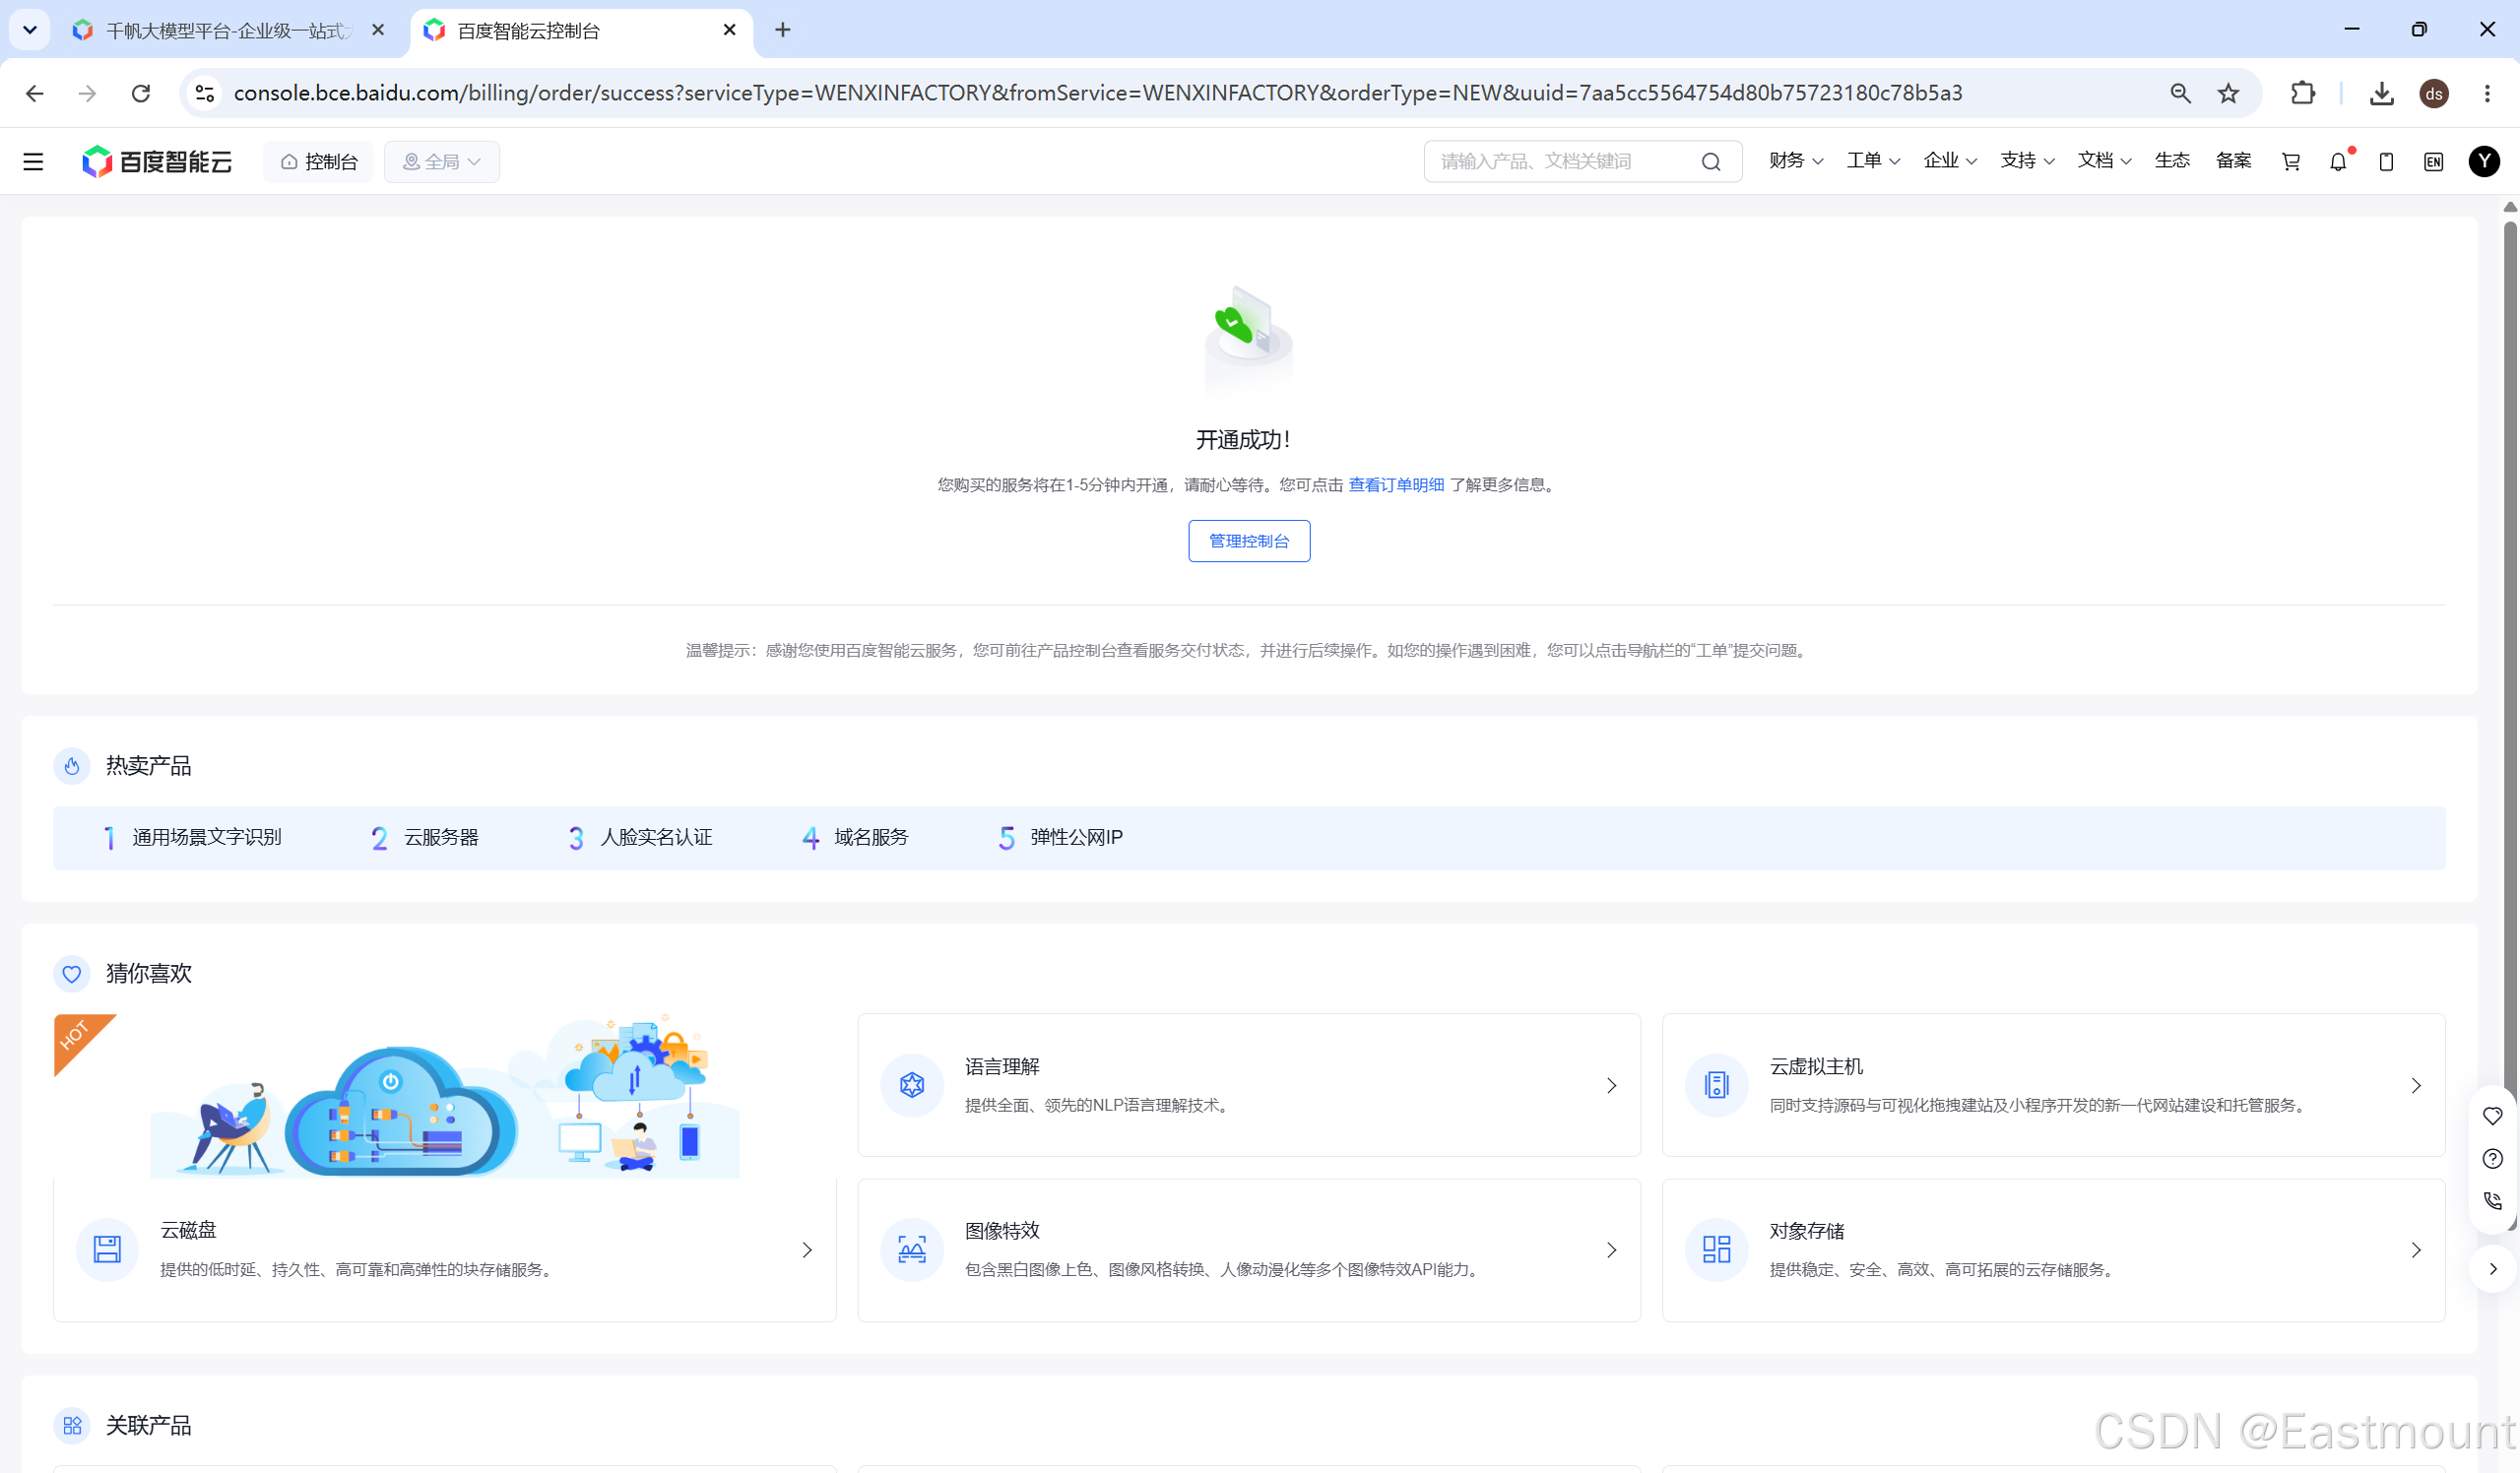Reload the current page
This screenshot has width=2520, height=1473.
141,93
